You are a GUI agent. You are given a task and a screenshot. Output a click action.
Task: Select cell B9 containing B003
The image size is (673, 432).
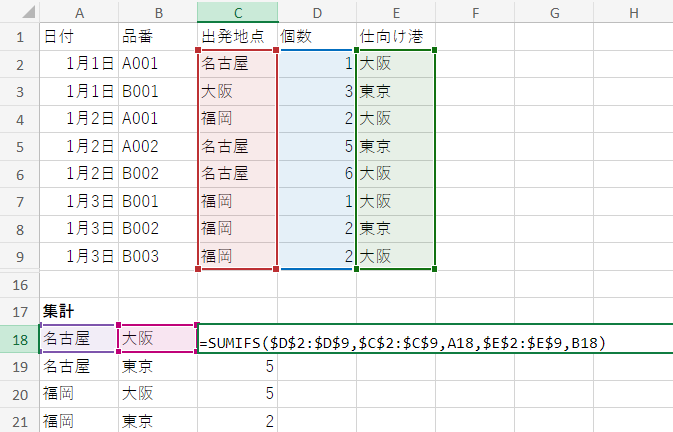158,257
